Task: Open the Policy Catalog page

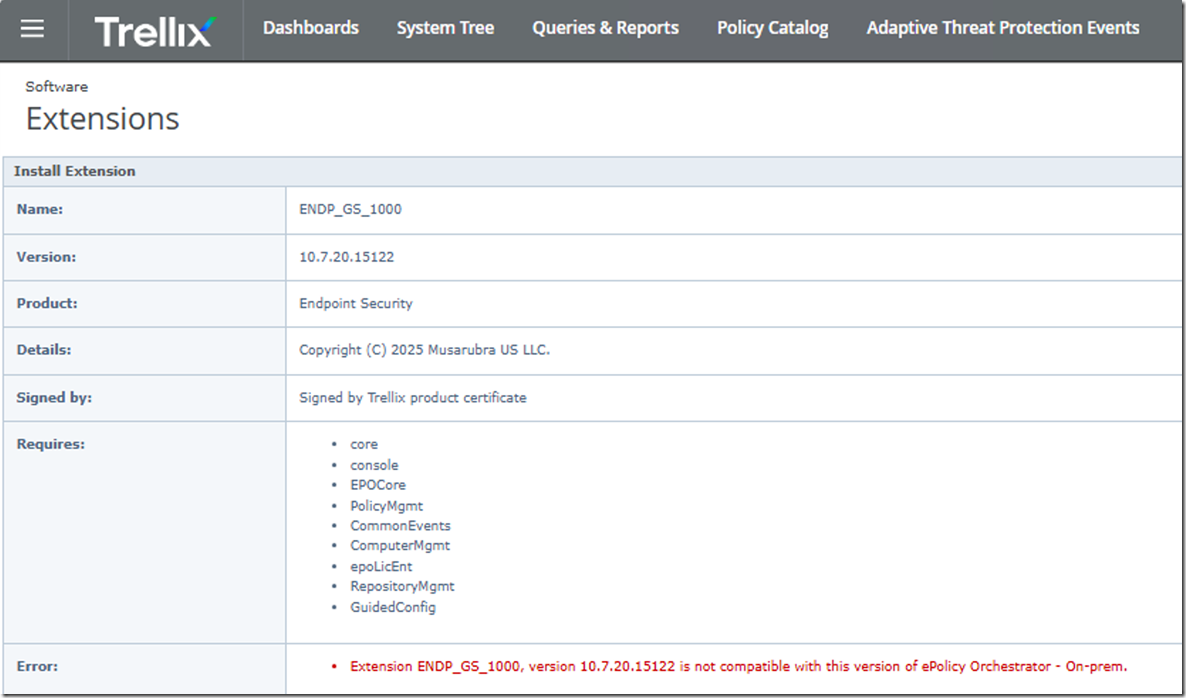Action: coord(772,28)
